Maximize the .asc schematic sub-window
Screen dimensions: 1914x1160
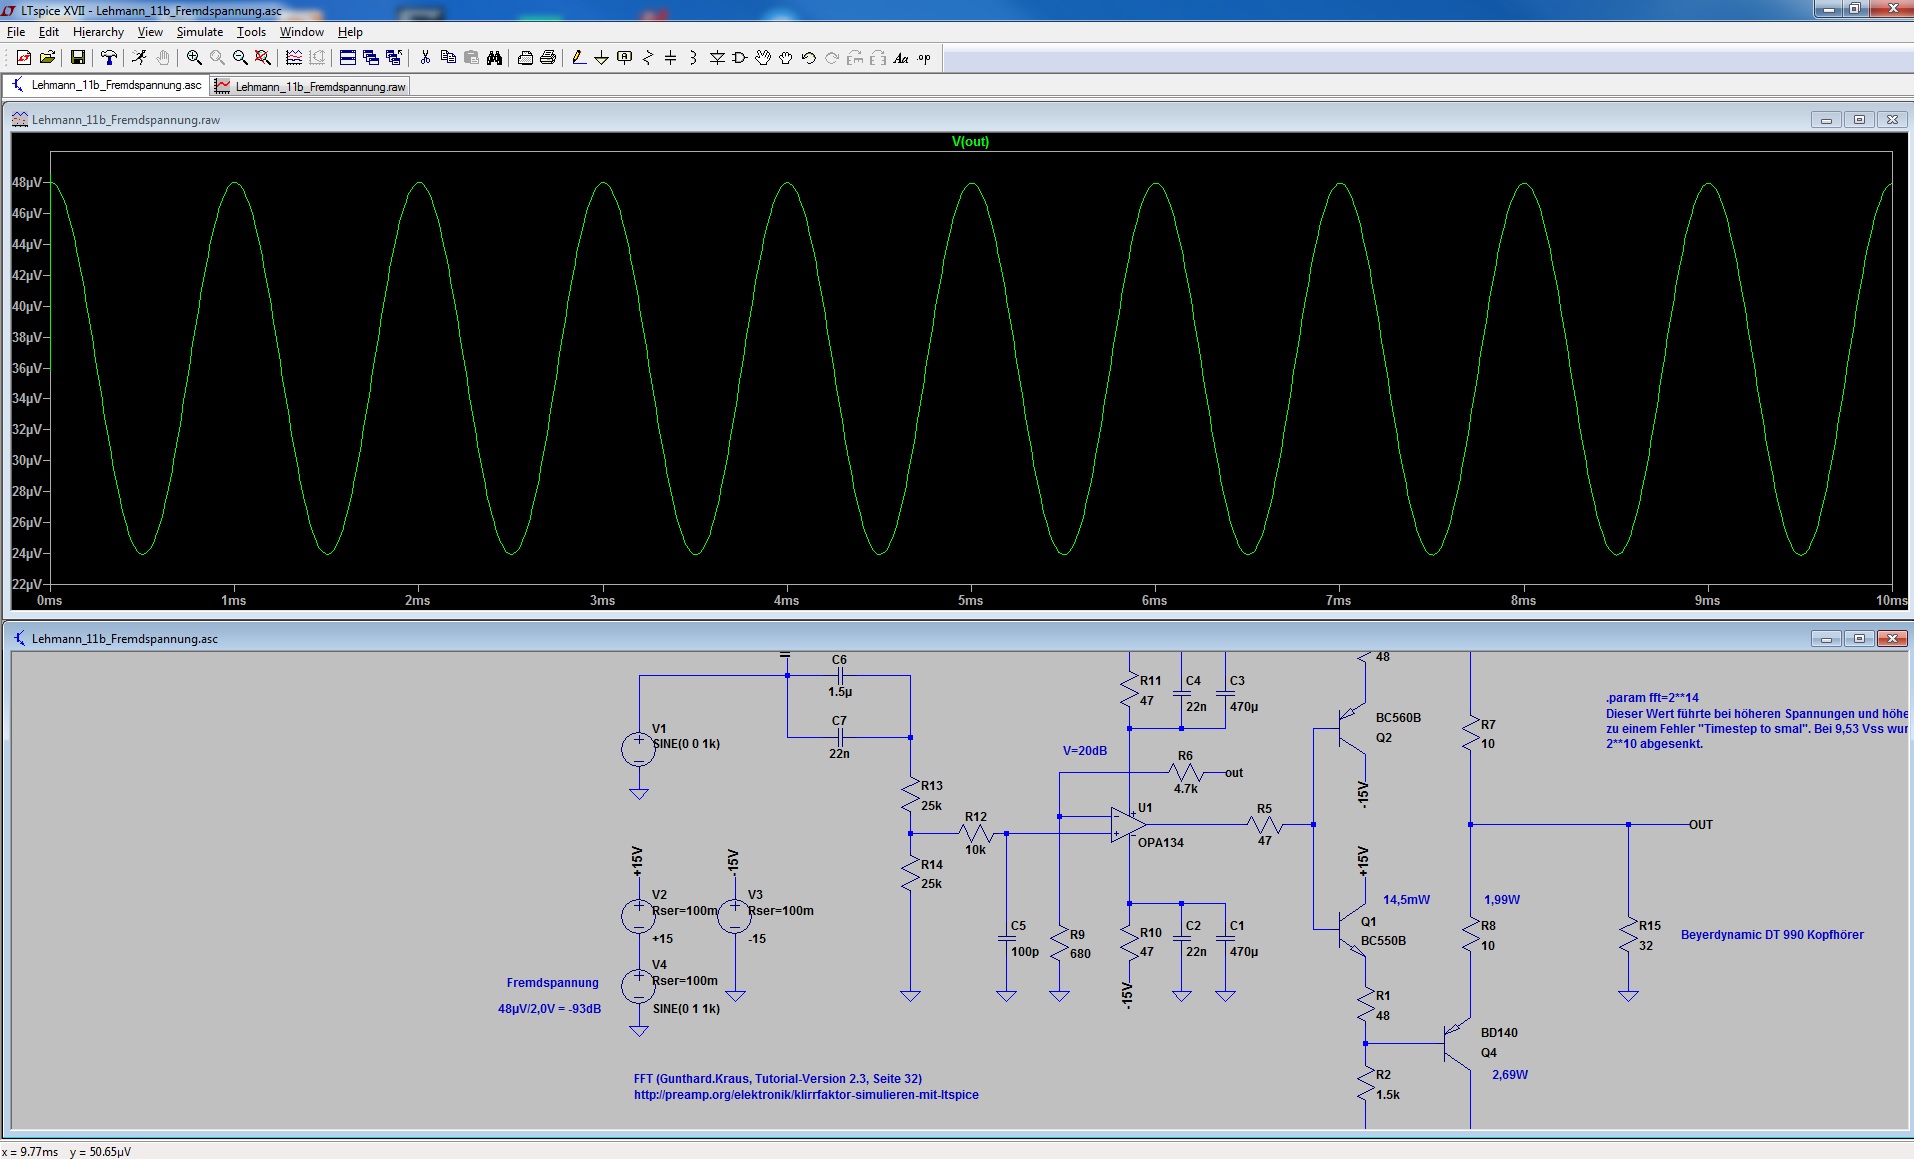pyautogui.click(x=1859, y=638)
